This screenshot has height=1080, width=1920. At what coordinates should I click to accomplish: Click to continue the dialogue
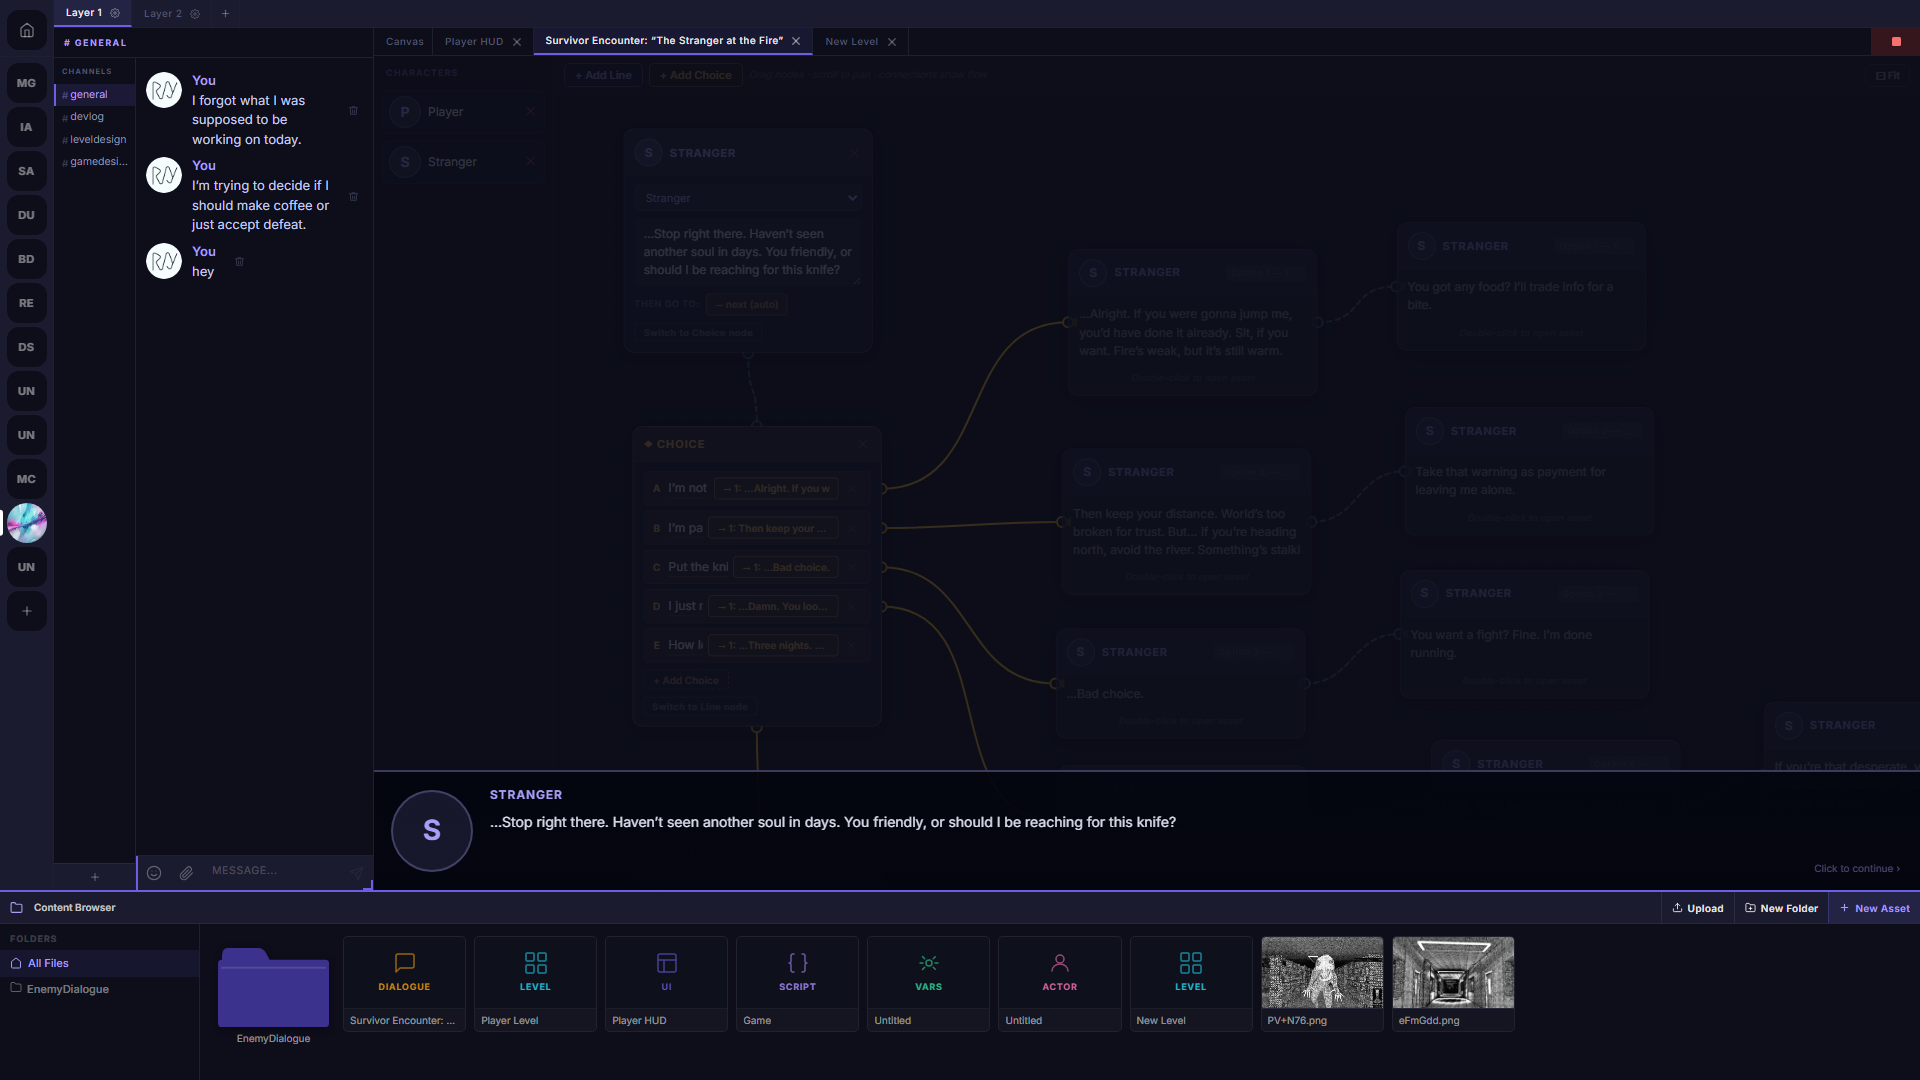pyautogui.click(x=1857, y=869)
